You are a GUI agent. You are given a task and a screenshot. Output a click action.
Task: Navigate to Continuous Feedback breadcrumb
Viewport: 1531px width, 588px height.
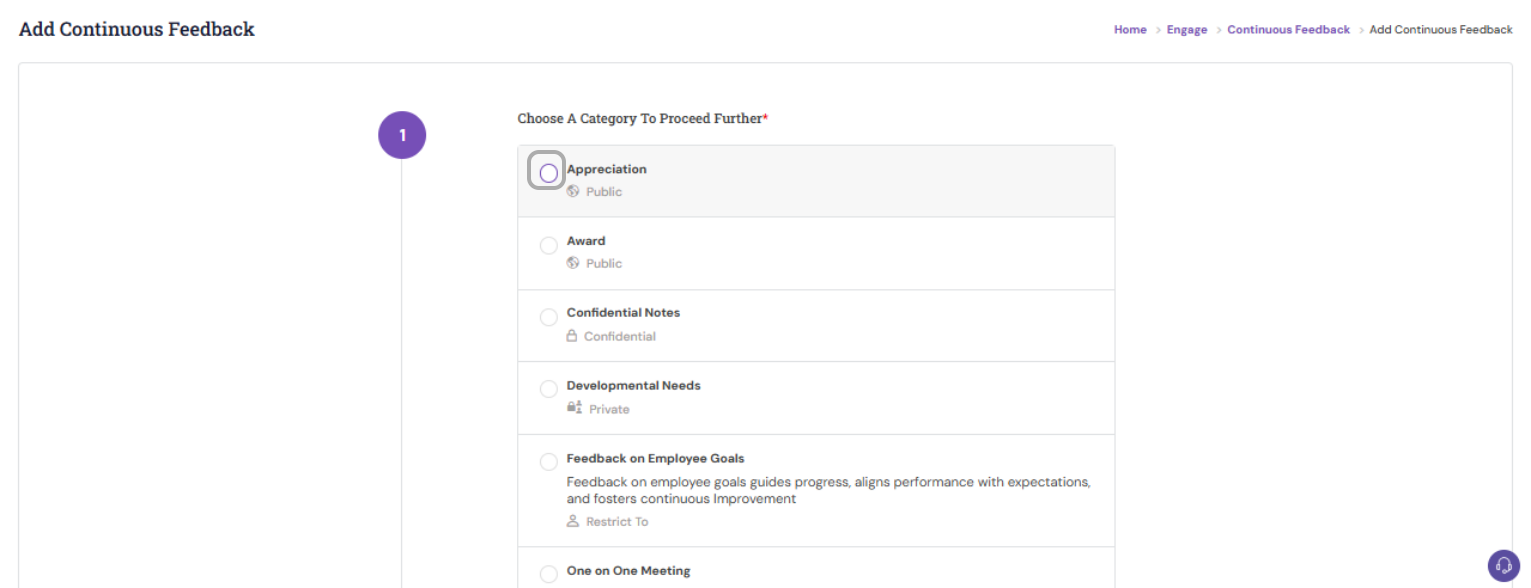click(1288, 30)
